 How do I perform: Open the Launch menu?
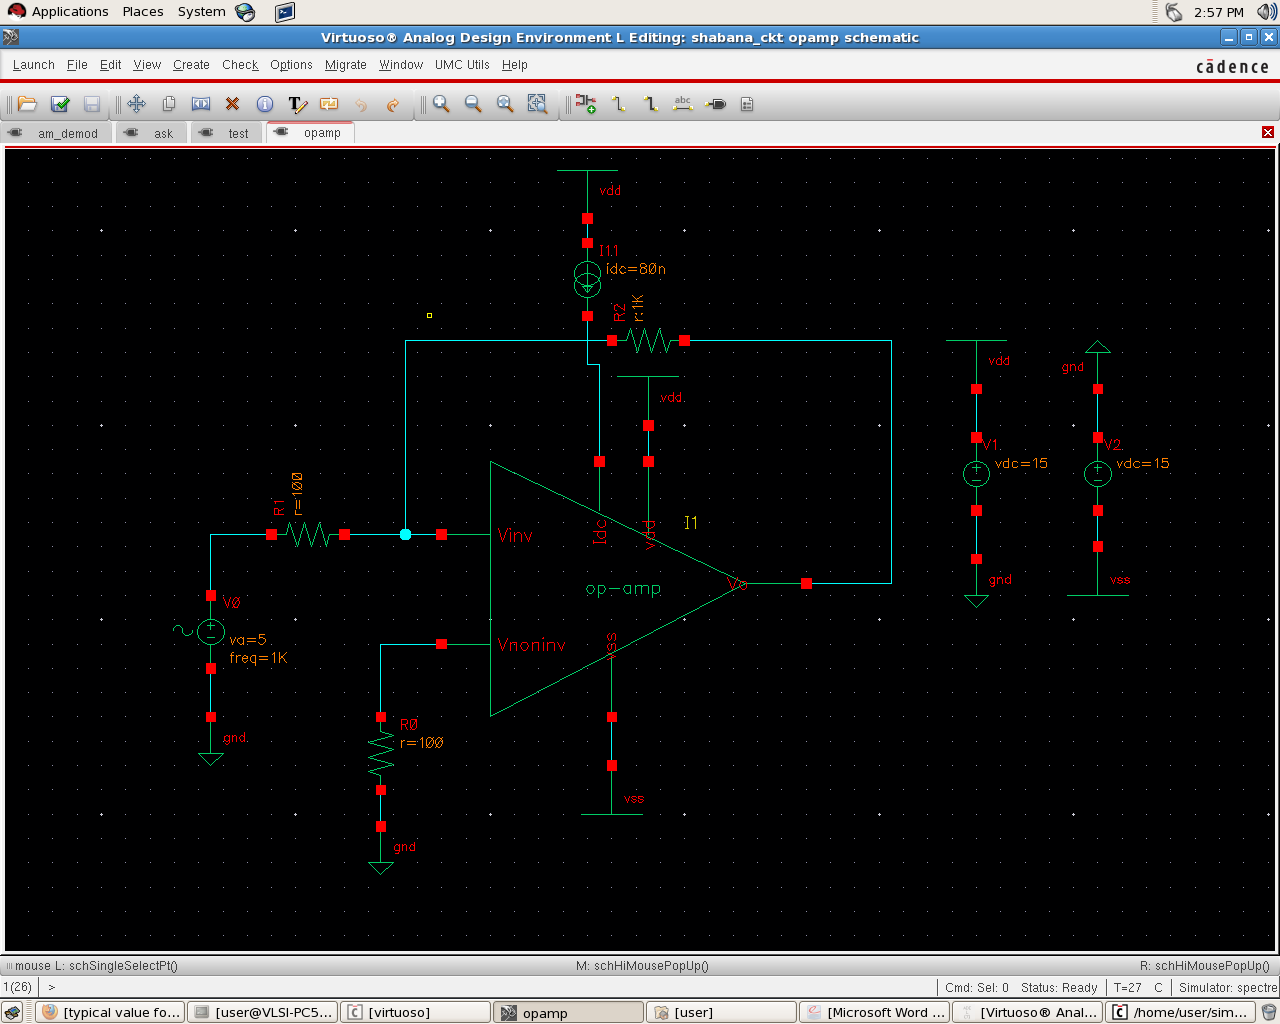point(33,65)
